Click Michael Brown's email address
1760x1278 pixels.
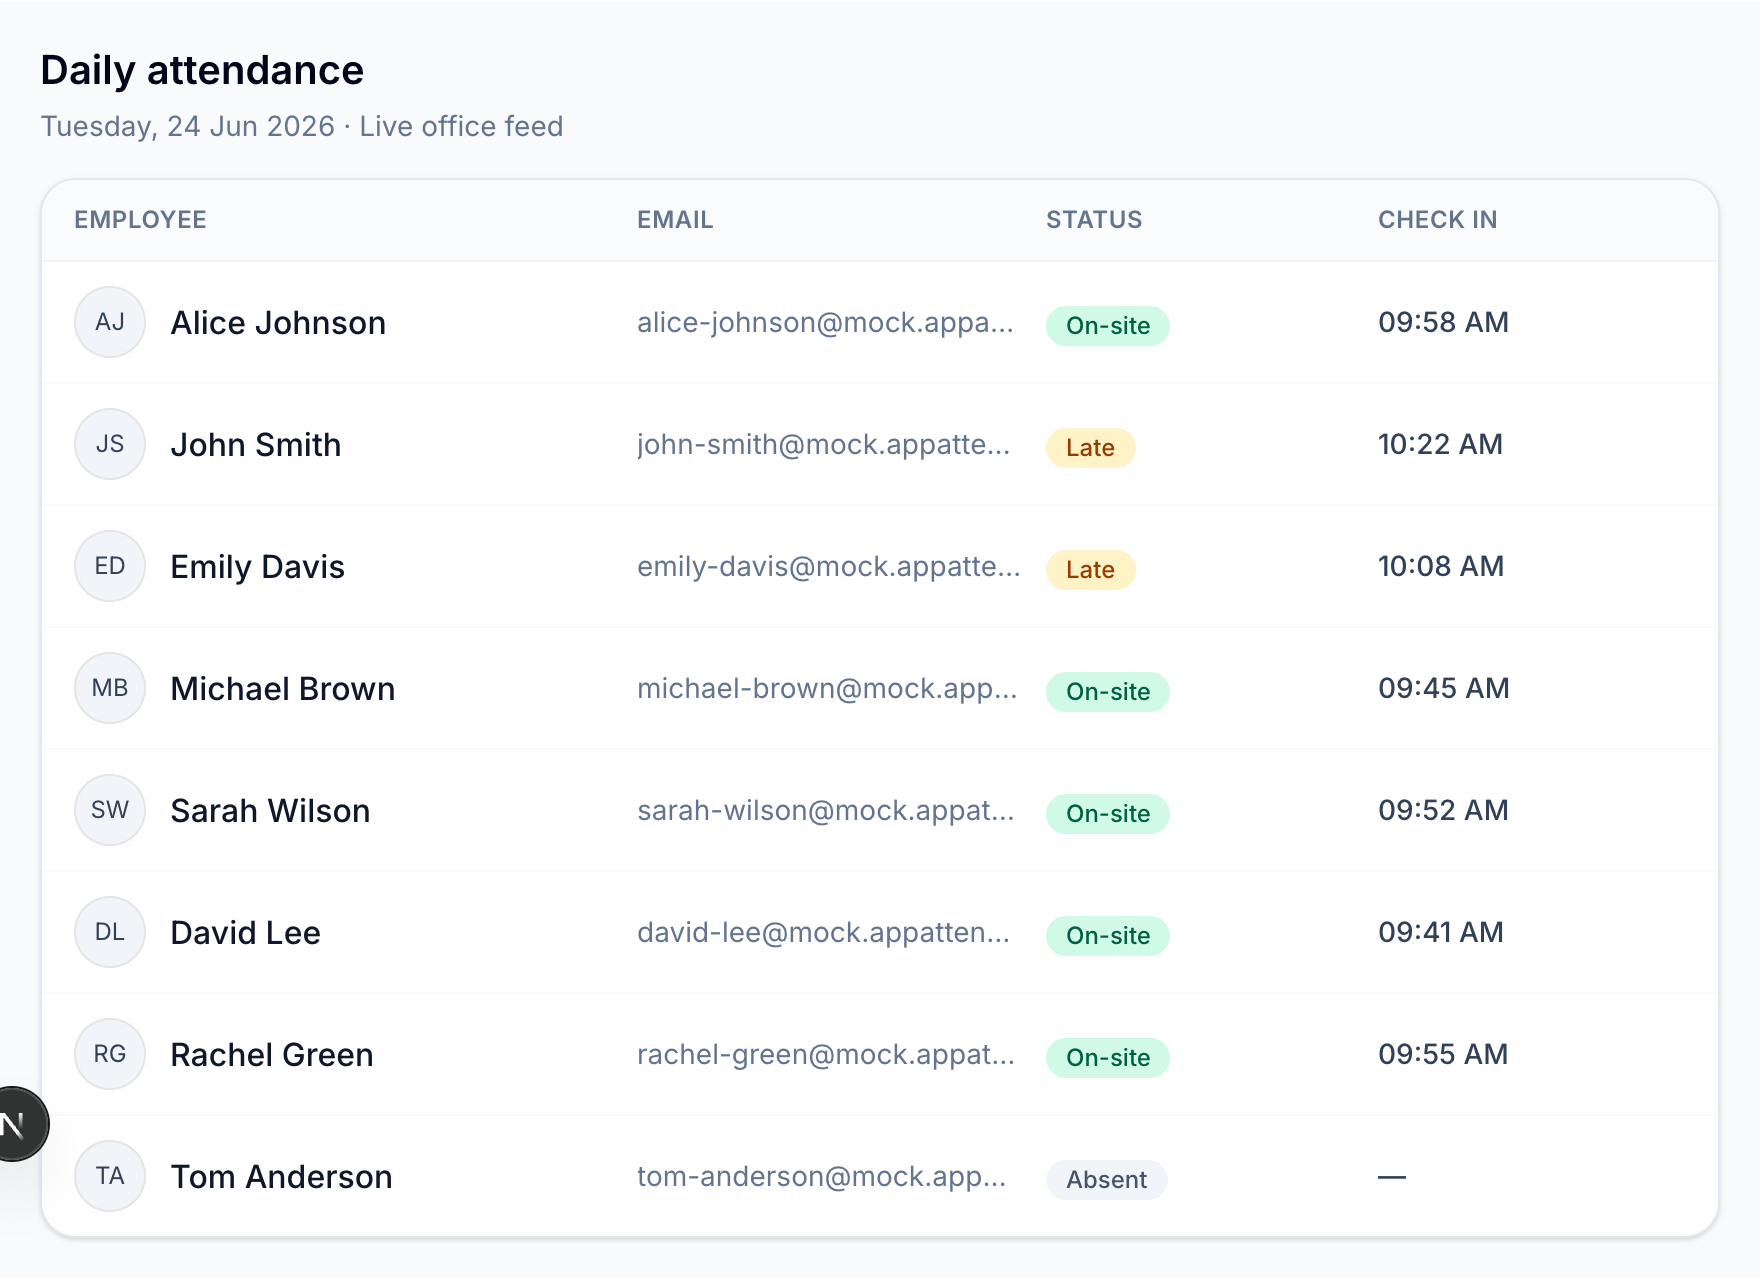(828, 689)
